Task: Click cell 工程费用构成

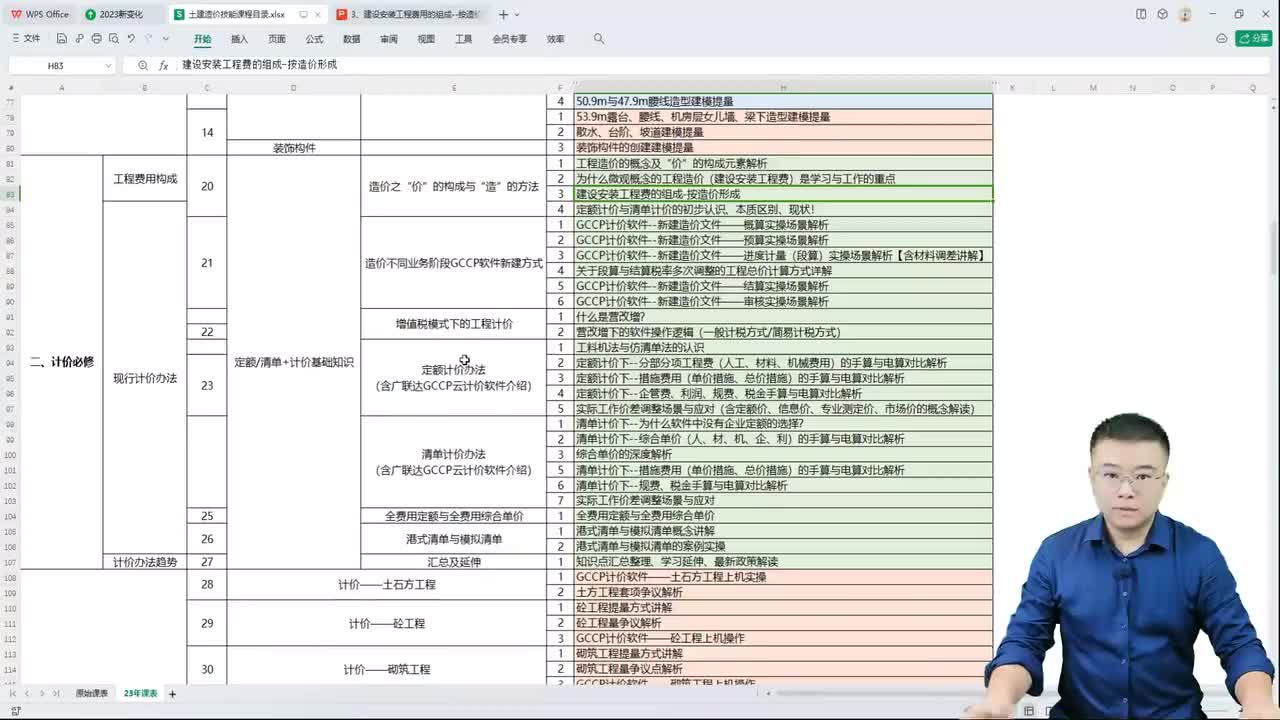Action: click(145, 179)
